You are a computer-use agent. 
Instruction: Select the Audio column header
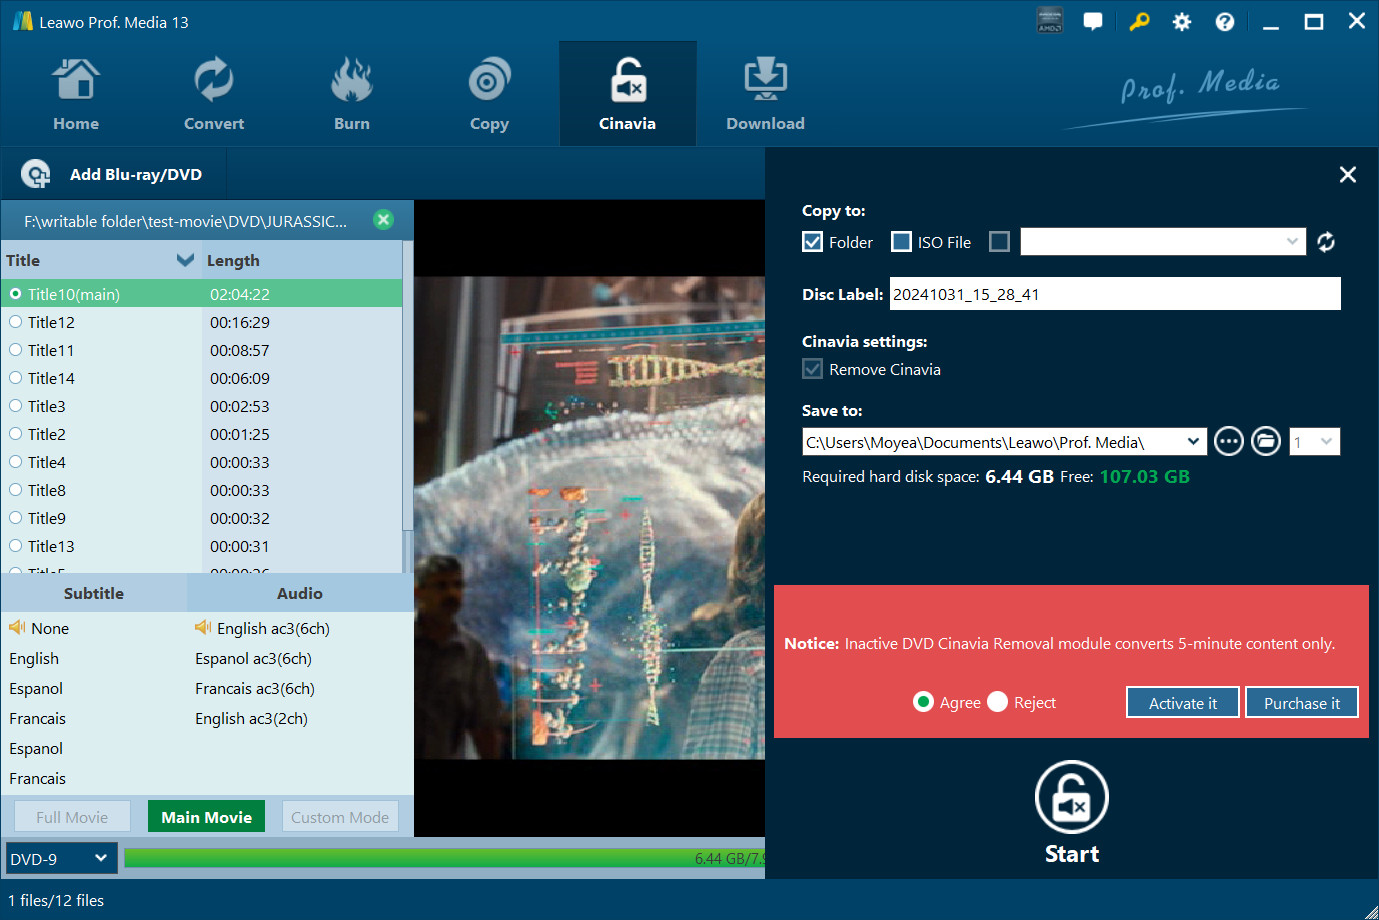coord(300,593)
